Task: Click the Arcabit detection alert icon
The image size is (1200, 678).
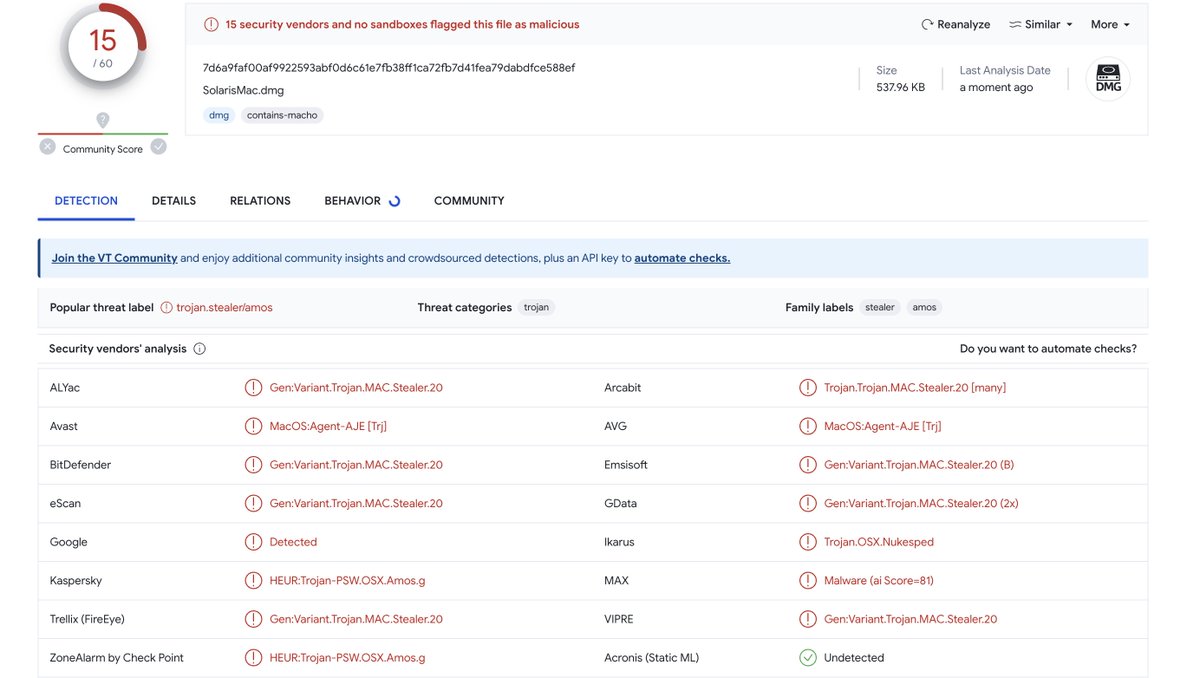Action: tap(808, 387)
